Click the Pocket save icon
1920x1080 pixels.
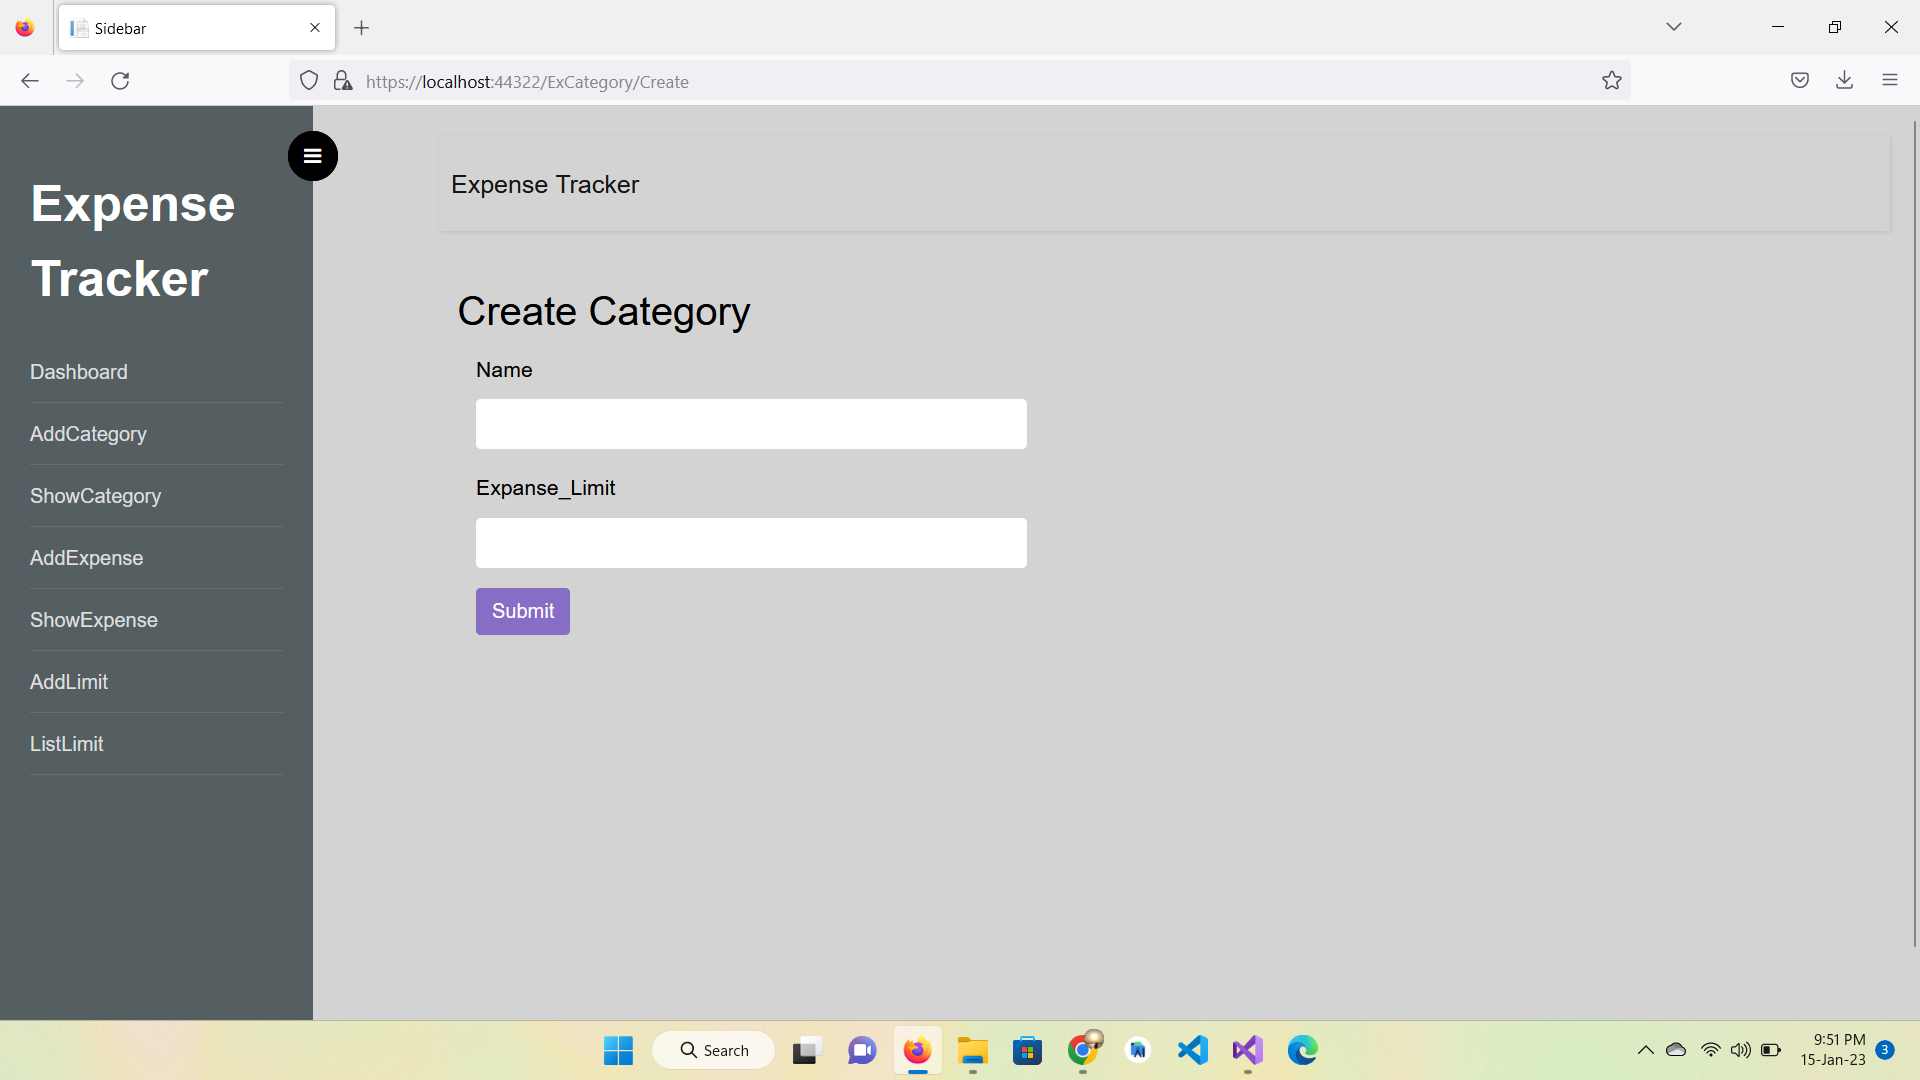[x=1800, y=80]
